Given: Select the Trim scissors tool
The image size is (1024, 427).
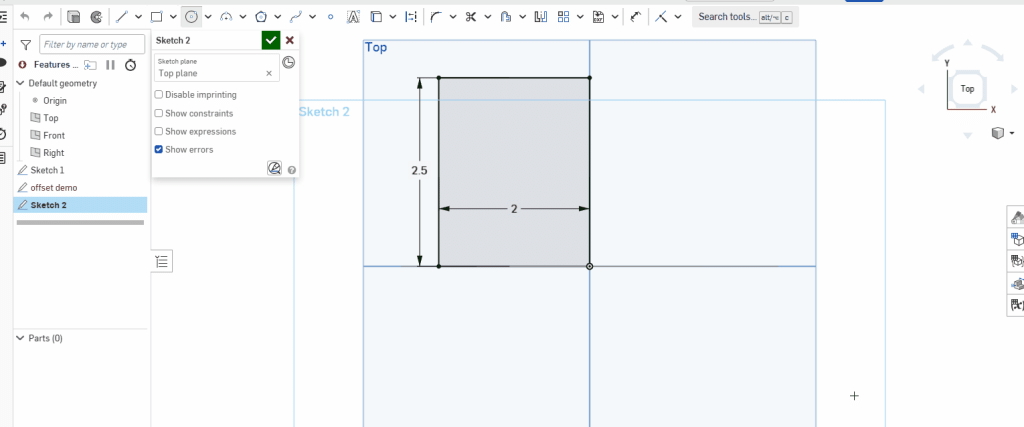Looking at the screenshot, I should (x=470, y=16).
